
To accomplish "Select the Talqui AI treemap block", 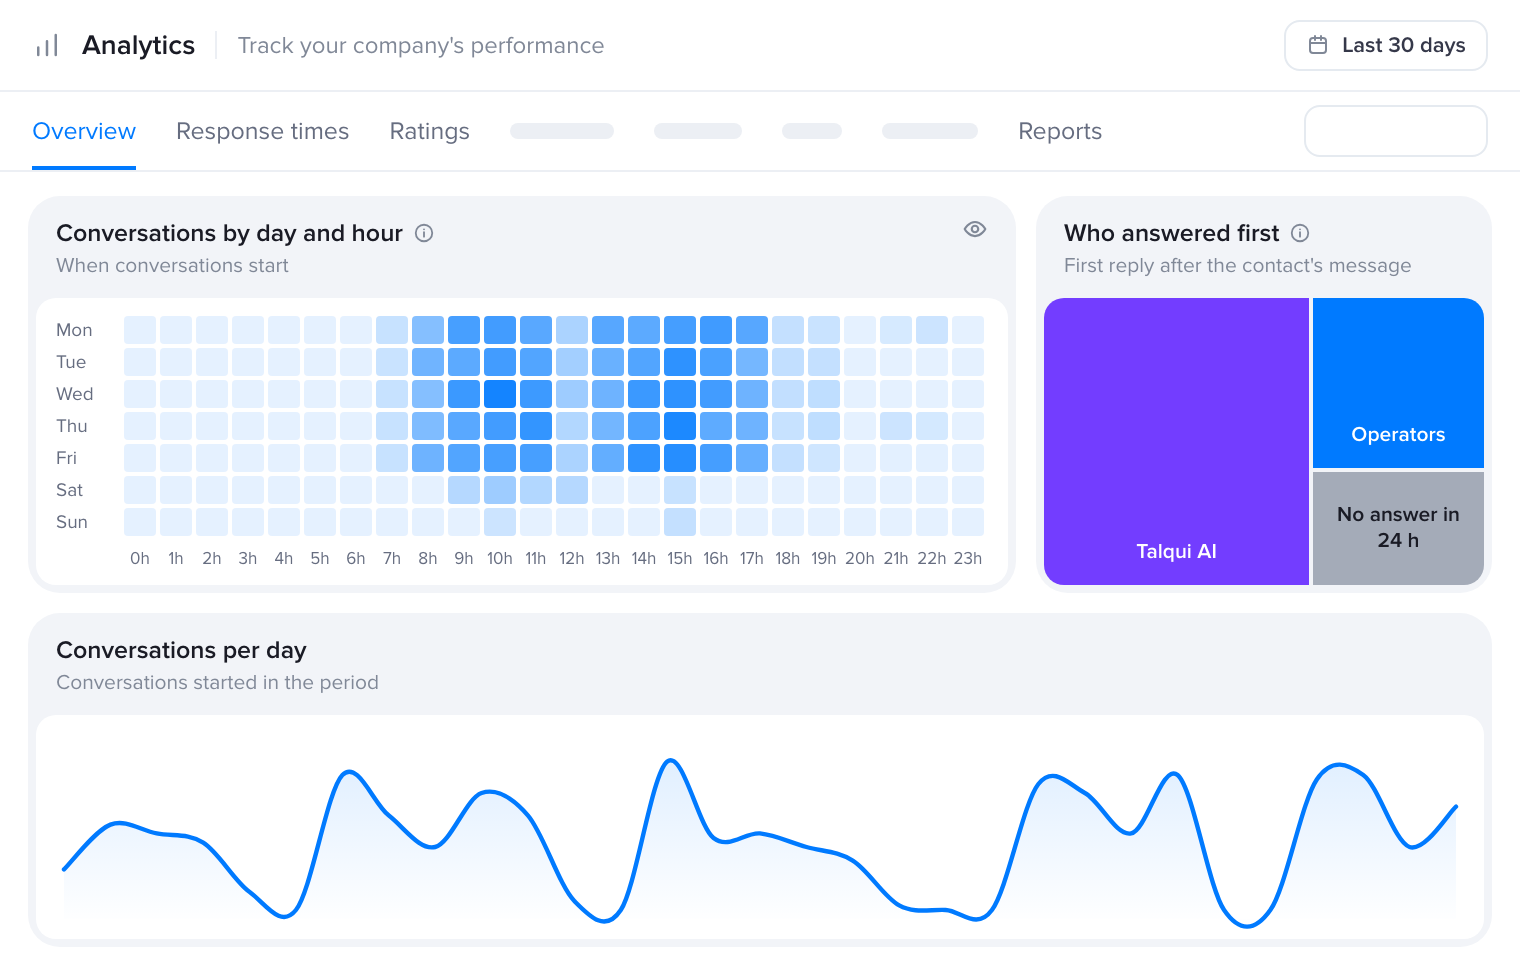I will (1176, 441).
